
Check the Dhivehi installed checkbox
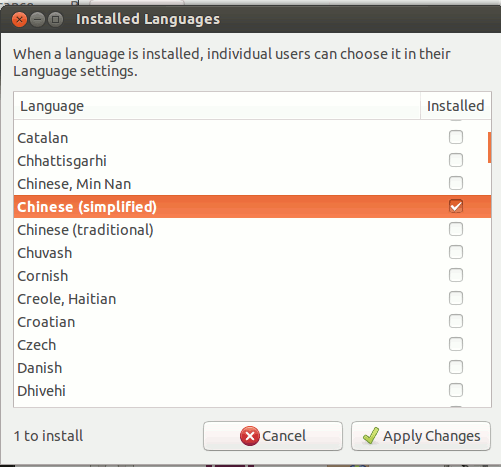coord(456,390)
